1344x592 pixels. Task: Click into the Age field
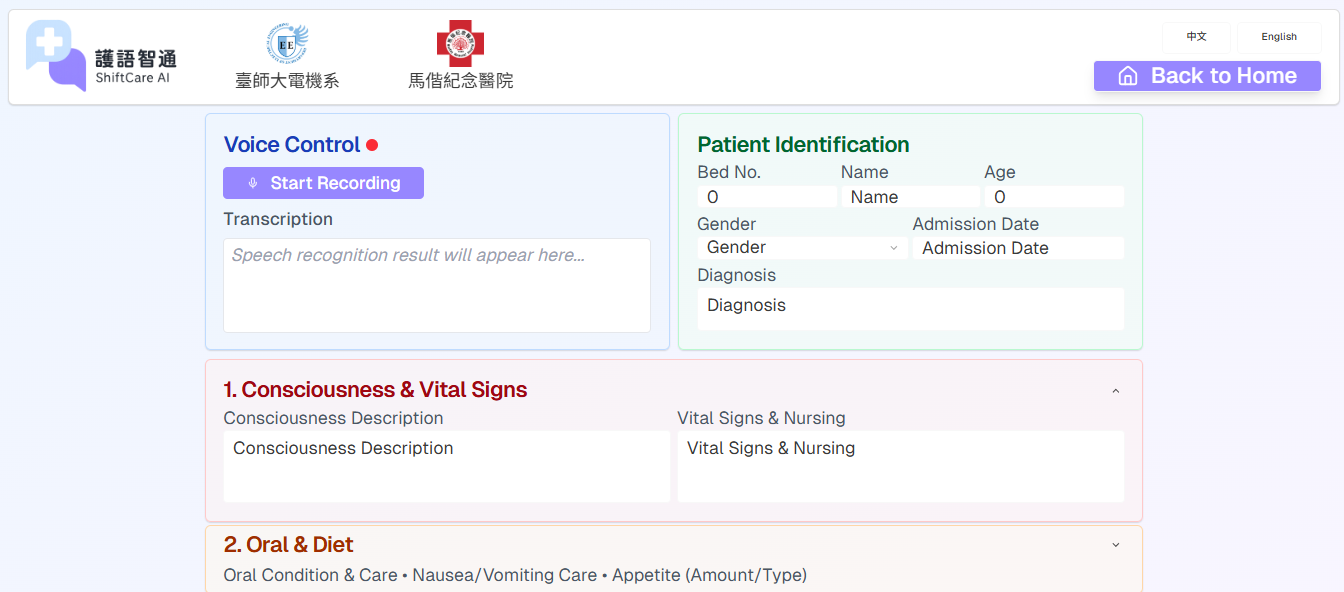pos(1054,197)
